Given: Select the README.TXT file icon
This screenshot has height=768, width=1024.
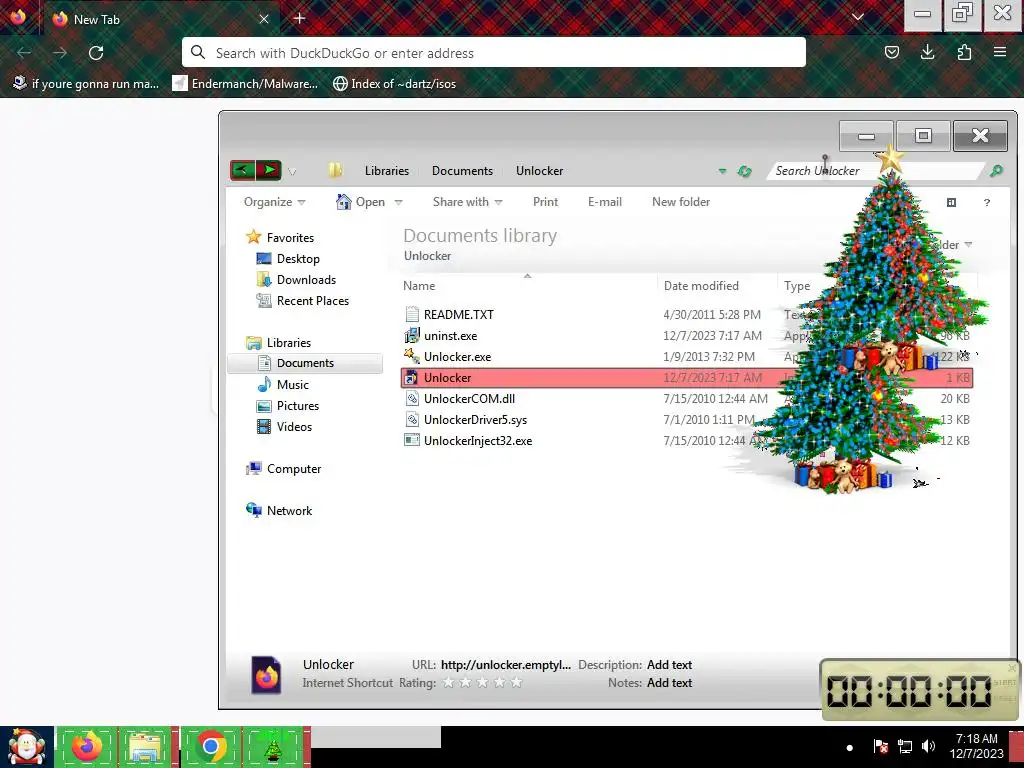Looking at the screenshot, I should (x=411, y=314).
